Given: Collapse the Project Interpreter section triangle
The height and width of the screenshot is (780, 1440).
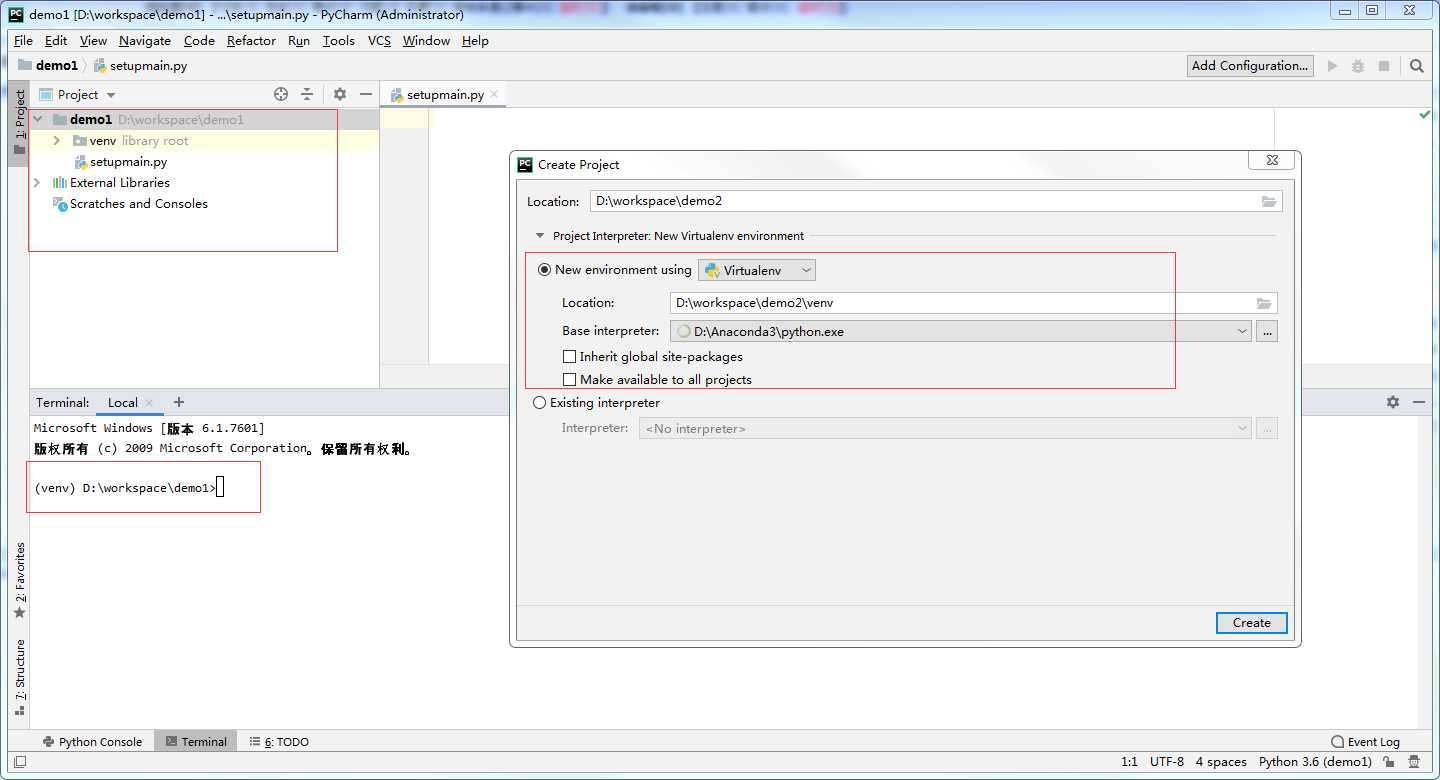Looking at the screenshot, I should click(541, 237).
